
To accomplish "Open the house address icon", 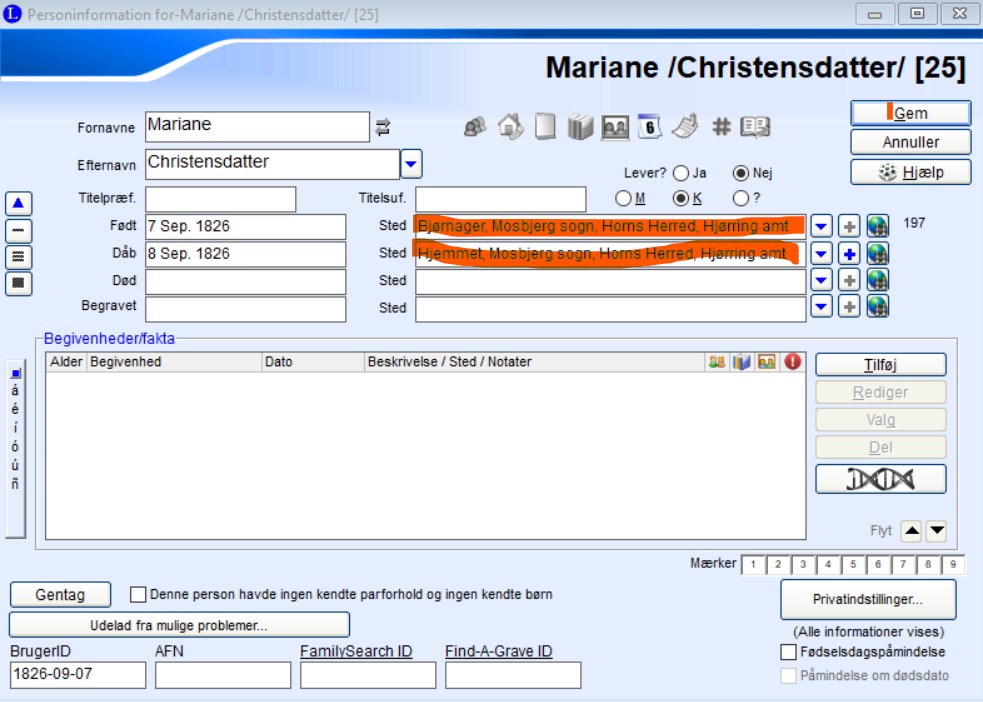I will click(511, 127).
